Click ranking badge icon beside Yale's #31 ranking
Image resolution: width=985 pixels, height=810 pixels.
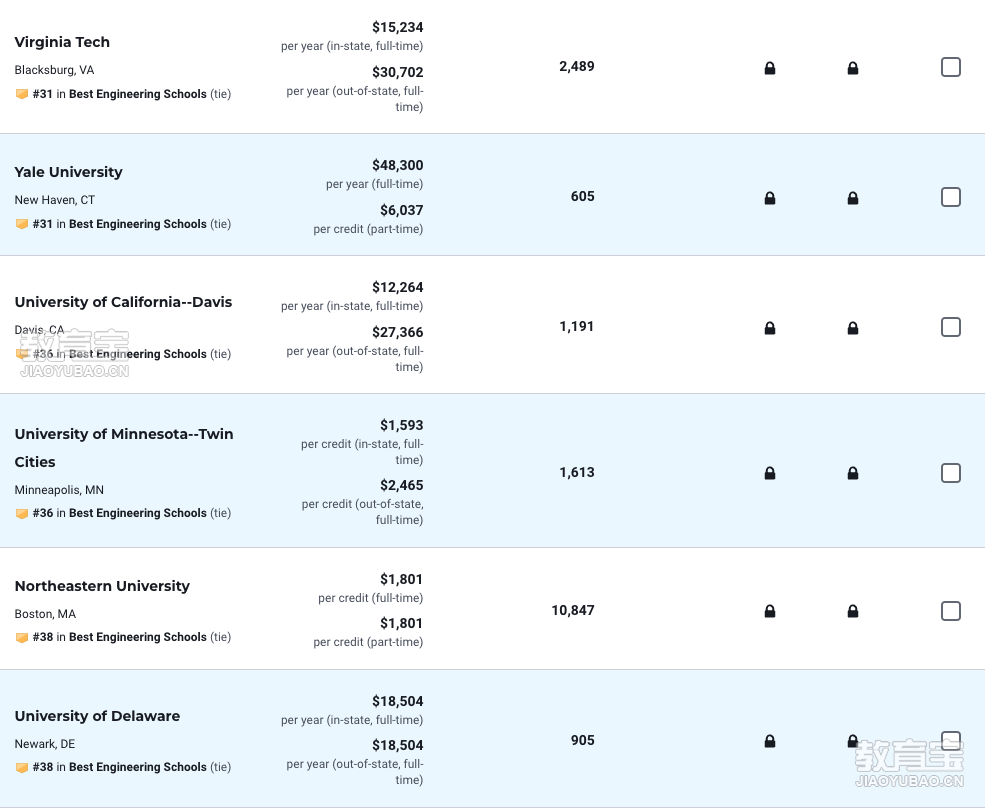coord(21,224)
